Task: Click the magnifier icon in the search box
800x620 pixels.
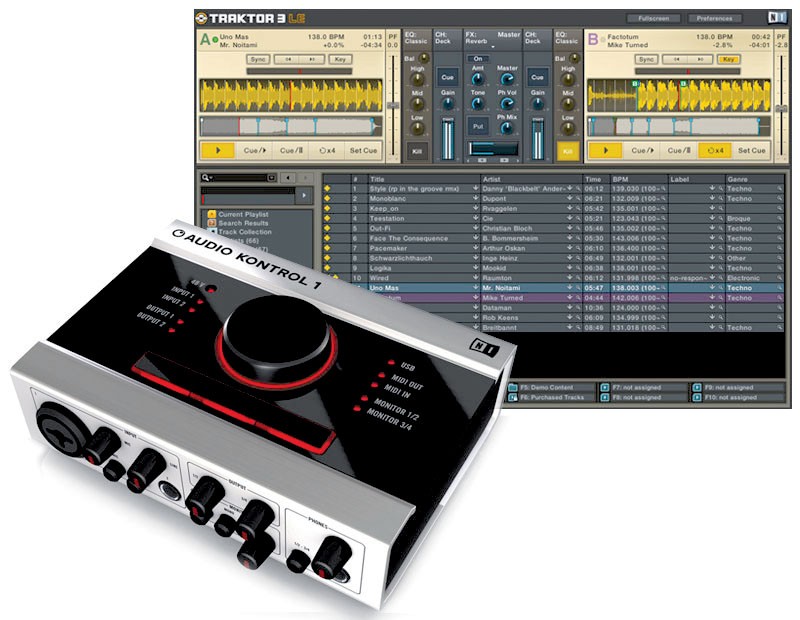Action: coord(205,178)
